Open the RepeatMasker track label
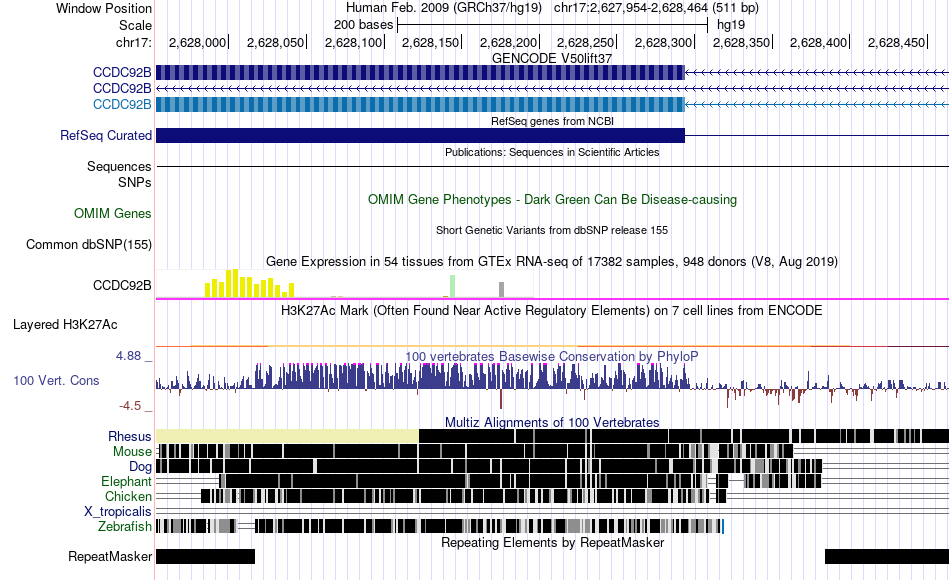The height and width of the screenshot is (580, 950). click(110, 556)
